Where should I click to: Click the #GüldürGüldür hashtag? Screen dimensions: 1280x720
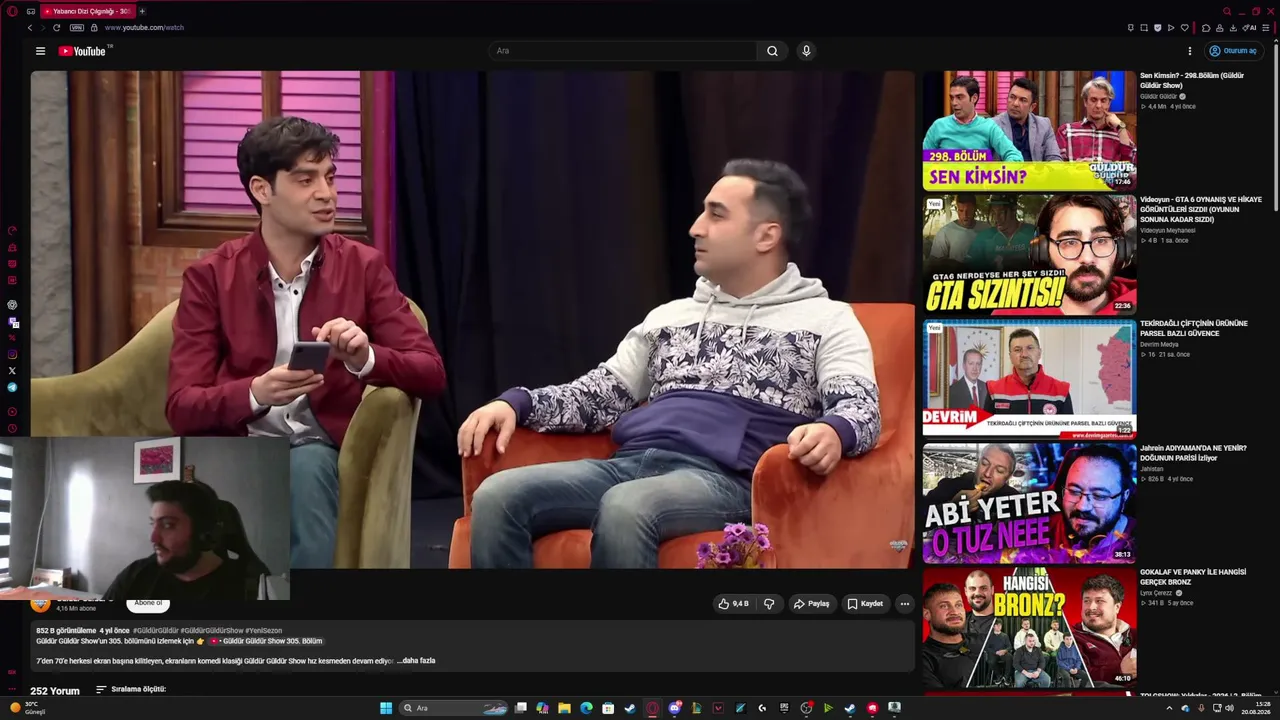click(156, 631)
